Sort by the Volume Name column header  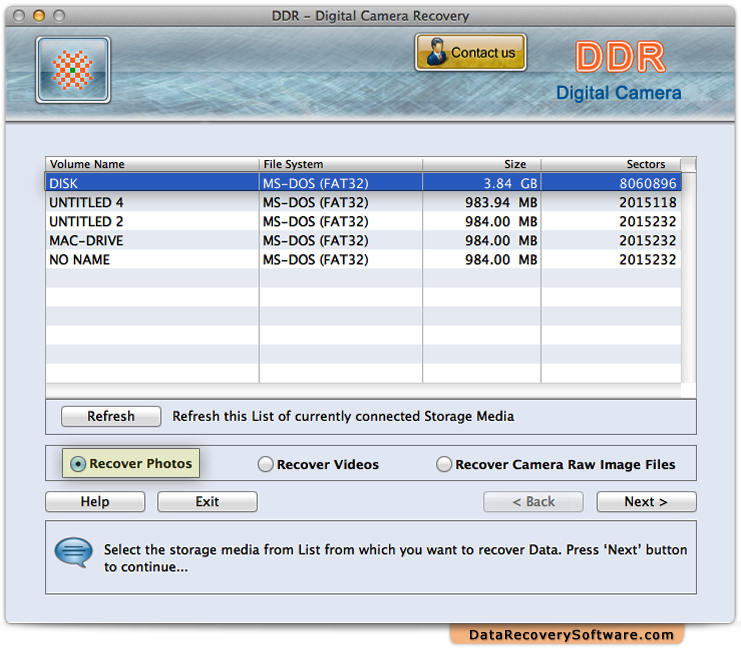(152, 164)
